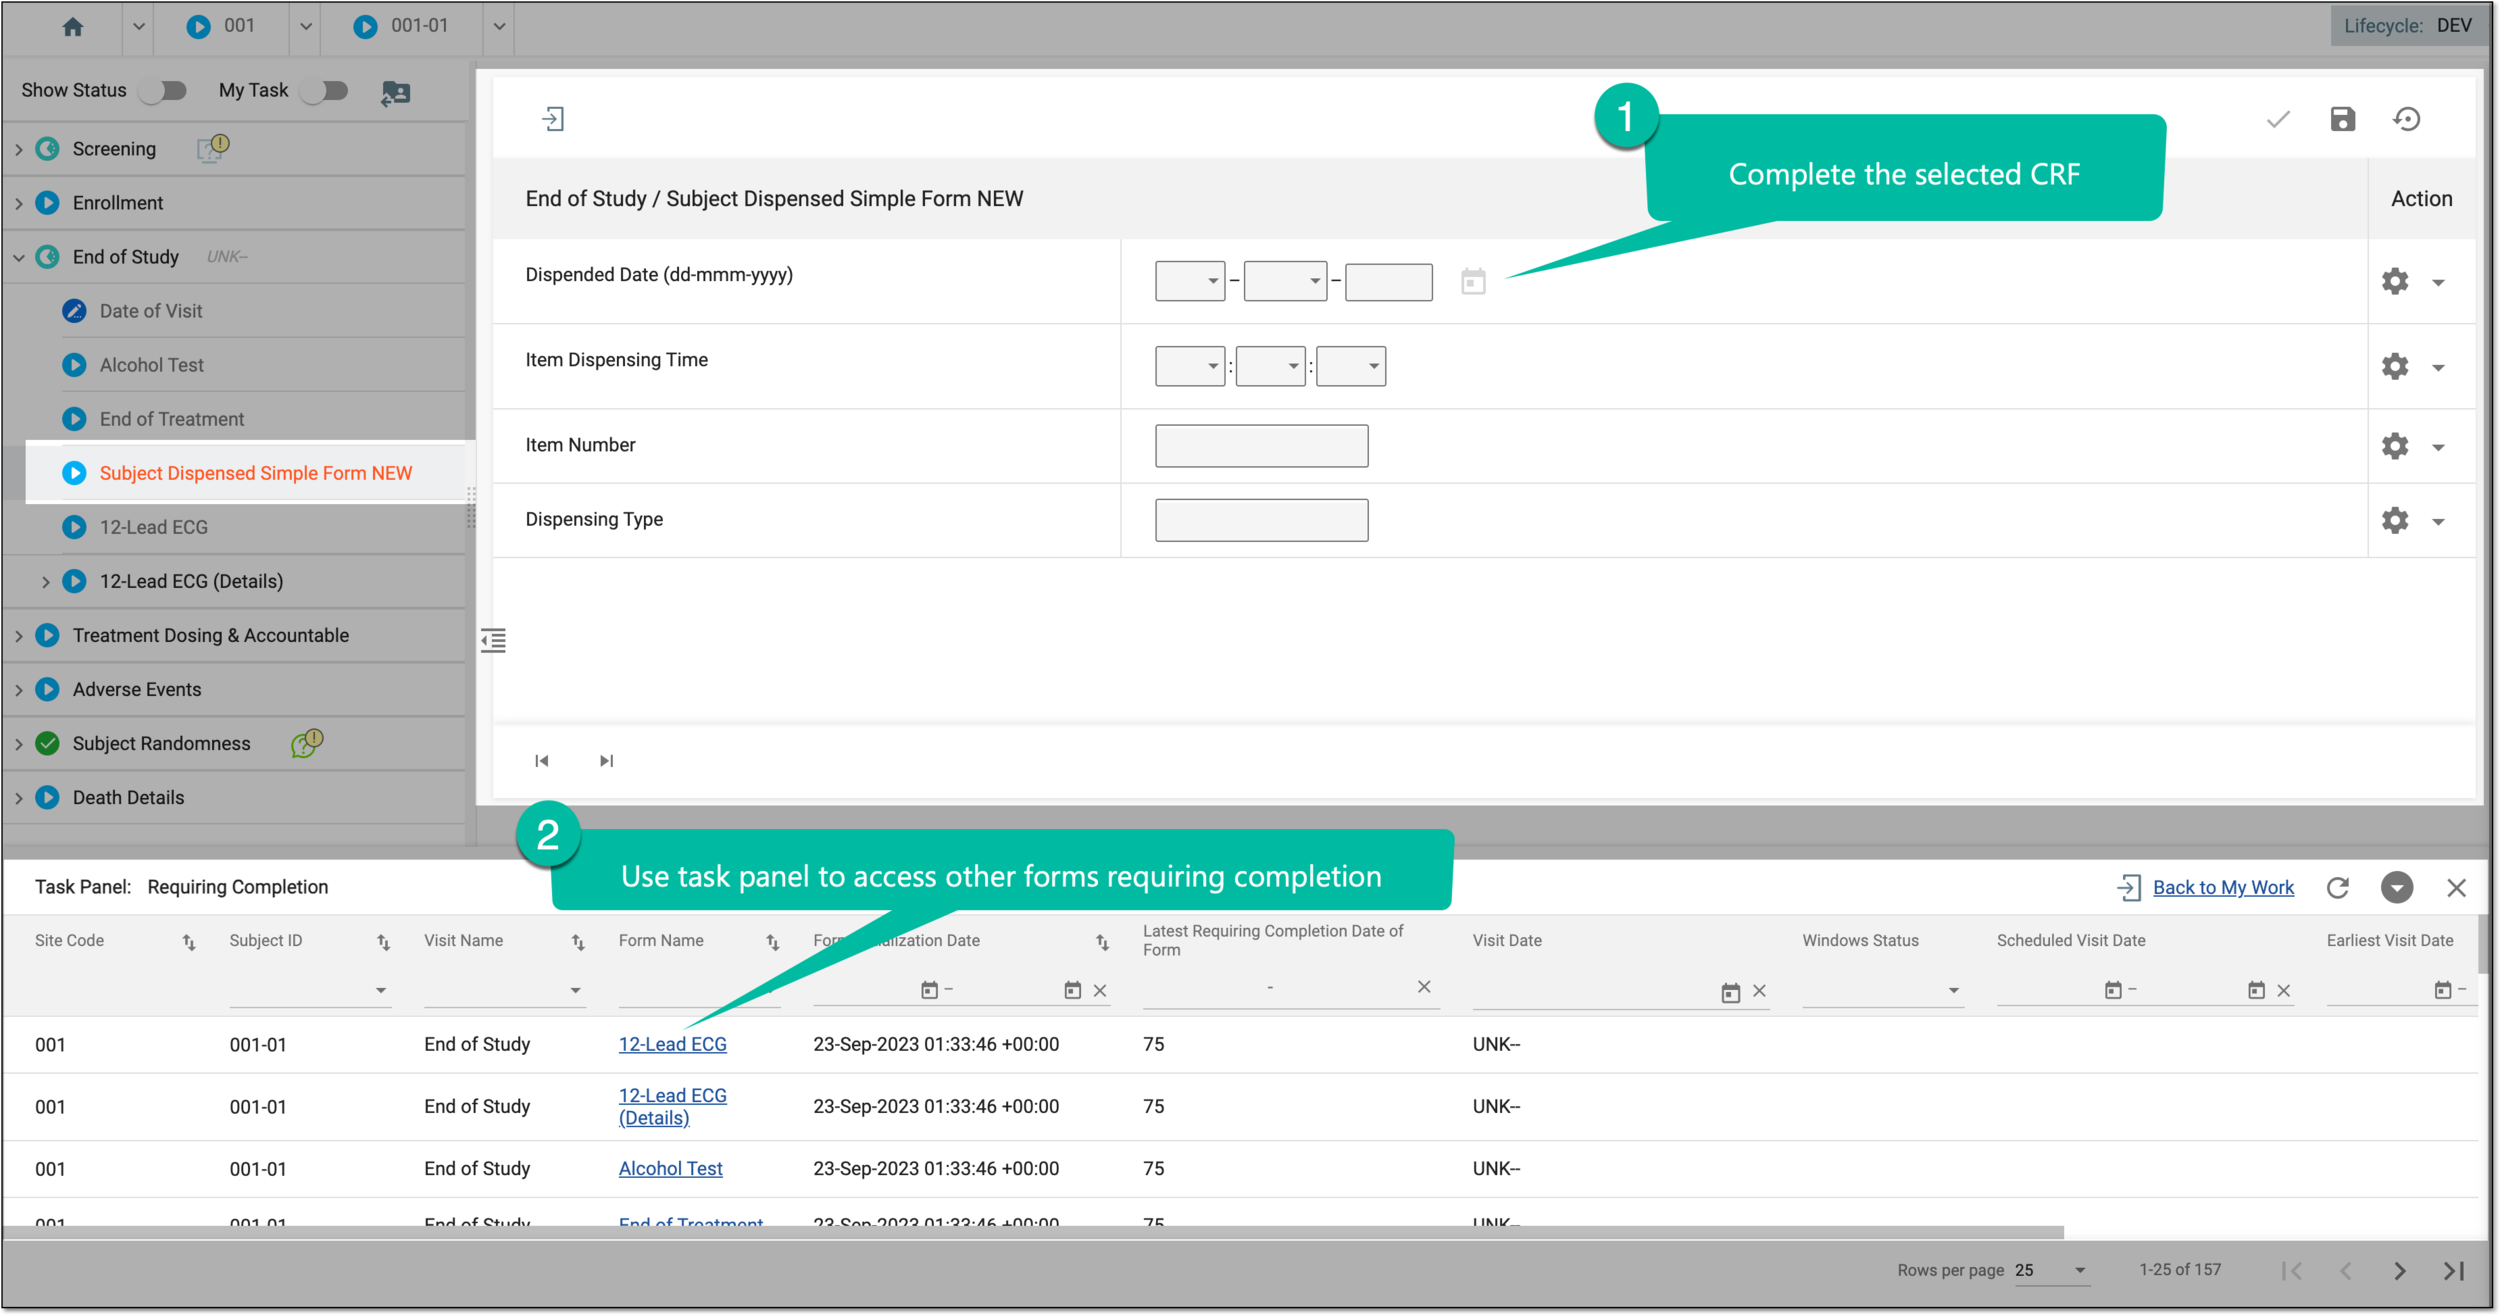The height and width of the screenshot is (1315, 2500).
Task: Sort by Visit Name column
Action: click(578, 942)
